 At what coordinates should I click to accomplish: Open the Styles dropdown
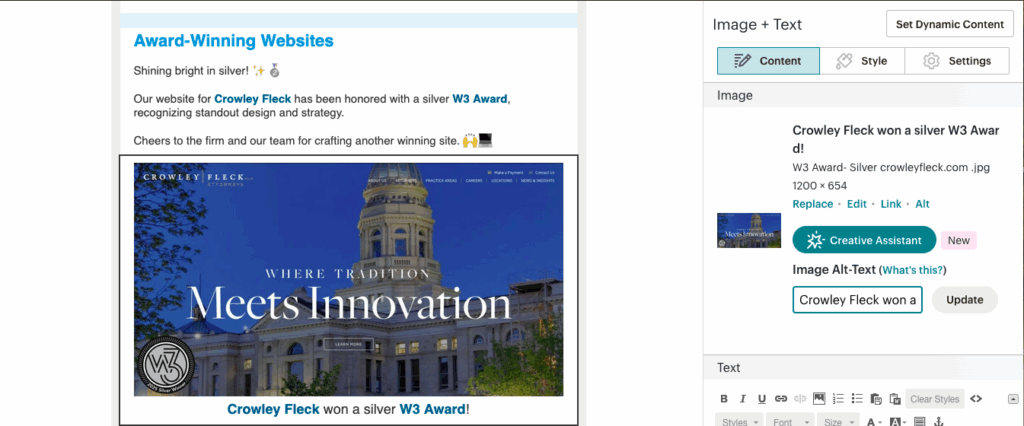(x=739, y=421)
